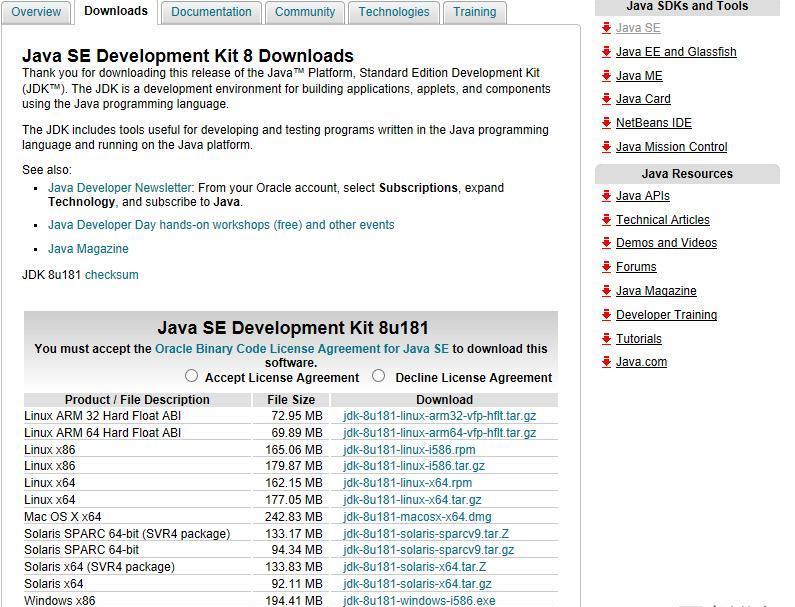Go to the Community tab

305,12
